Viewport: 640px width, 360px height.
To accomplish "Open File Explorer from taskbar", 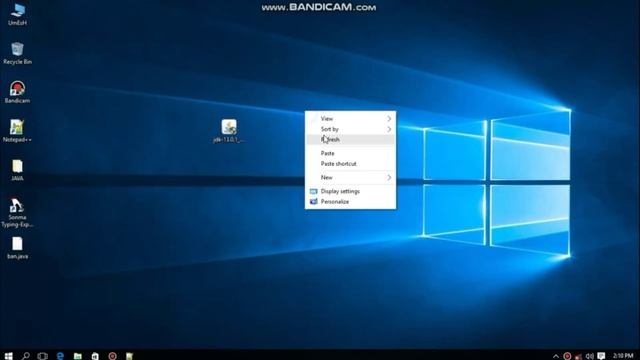I will 78,356.
